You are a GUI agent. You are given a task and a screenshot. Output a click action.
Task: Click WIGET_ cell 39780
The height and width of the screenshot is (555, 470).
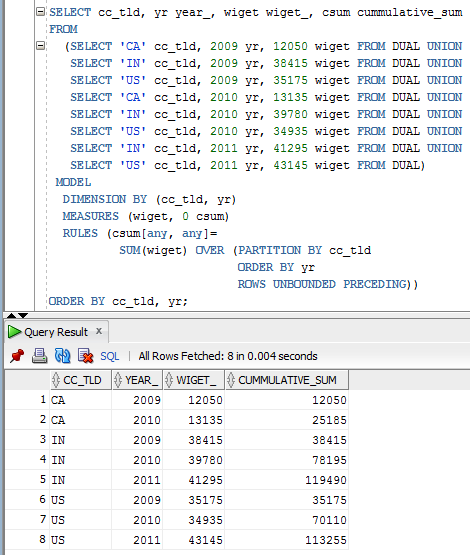194,460
